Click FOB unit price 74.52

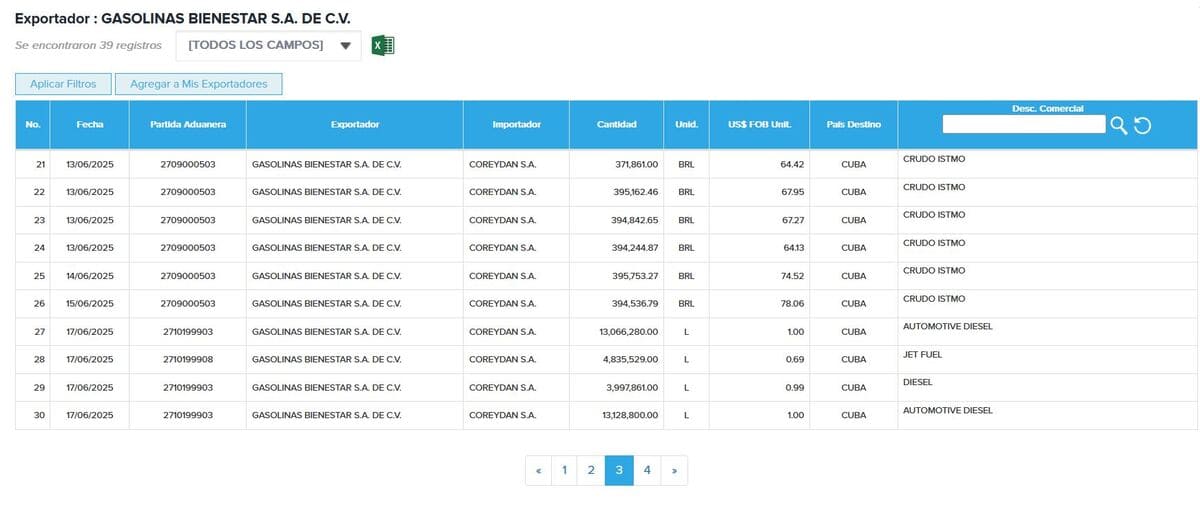pyautogui.click(x=792, y=276)
